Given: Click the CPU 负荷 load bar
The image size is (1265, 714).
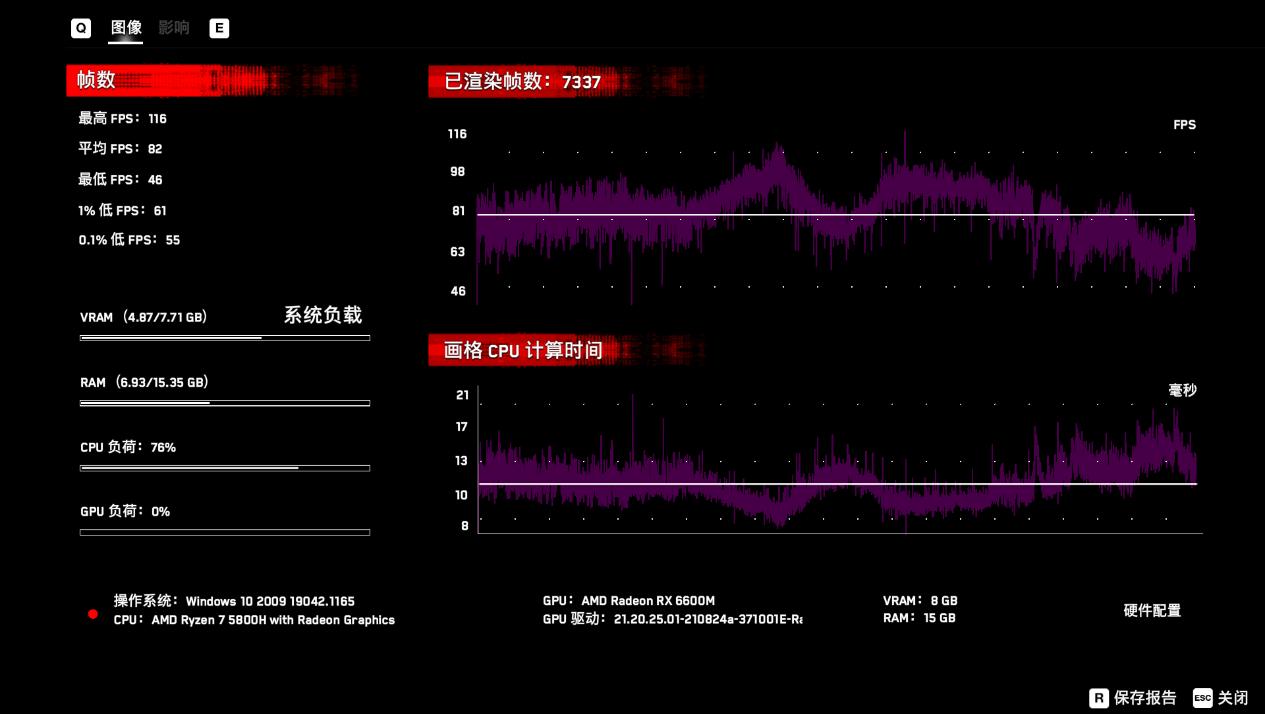Looking at the screenshot, I should [x=224, y=468].
